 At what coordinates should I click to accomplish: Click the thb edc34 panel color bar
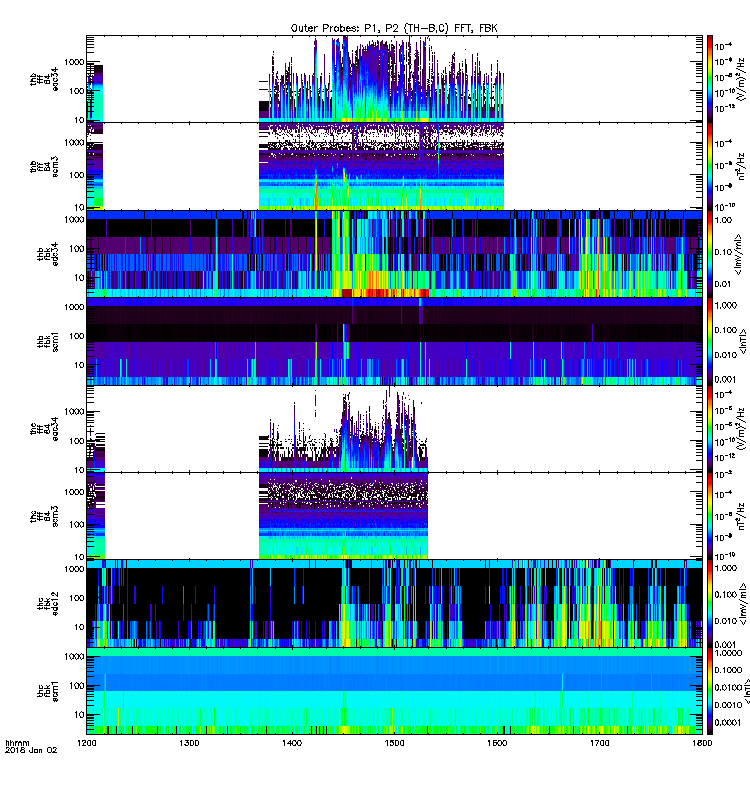710,254
